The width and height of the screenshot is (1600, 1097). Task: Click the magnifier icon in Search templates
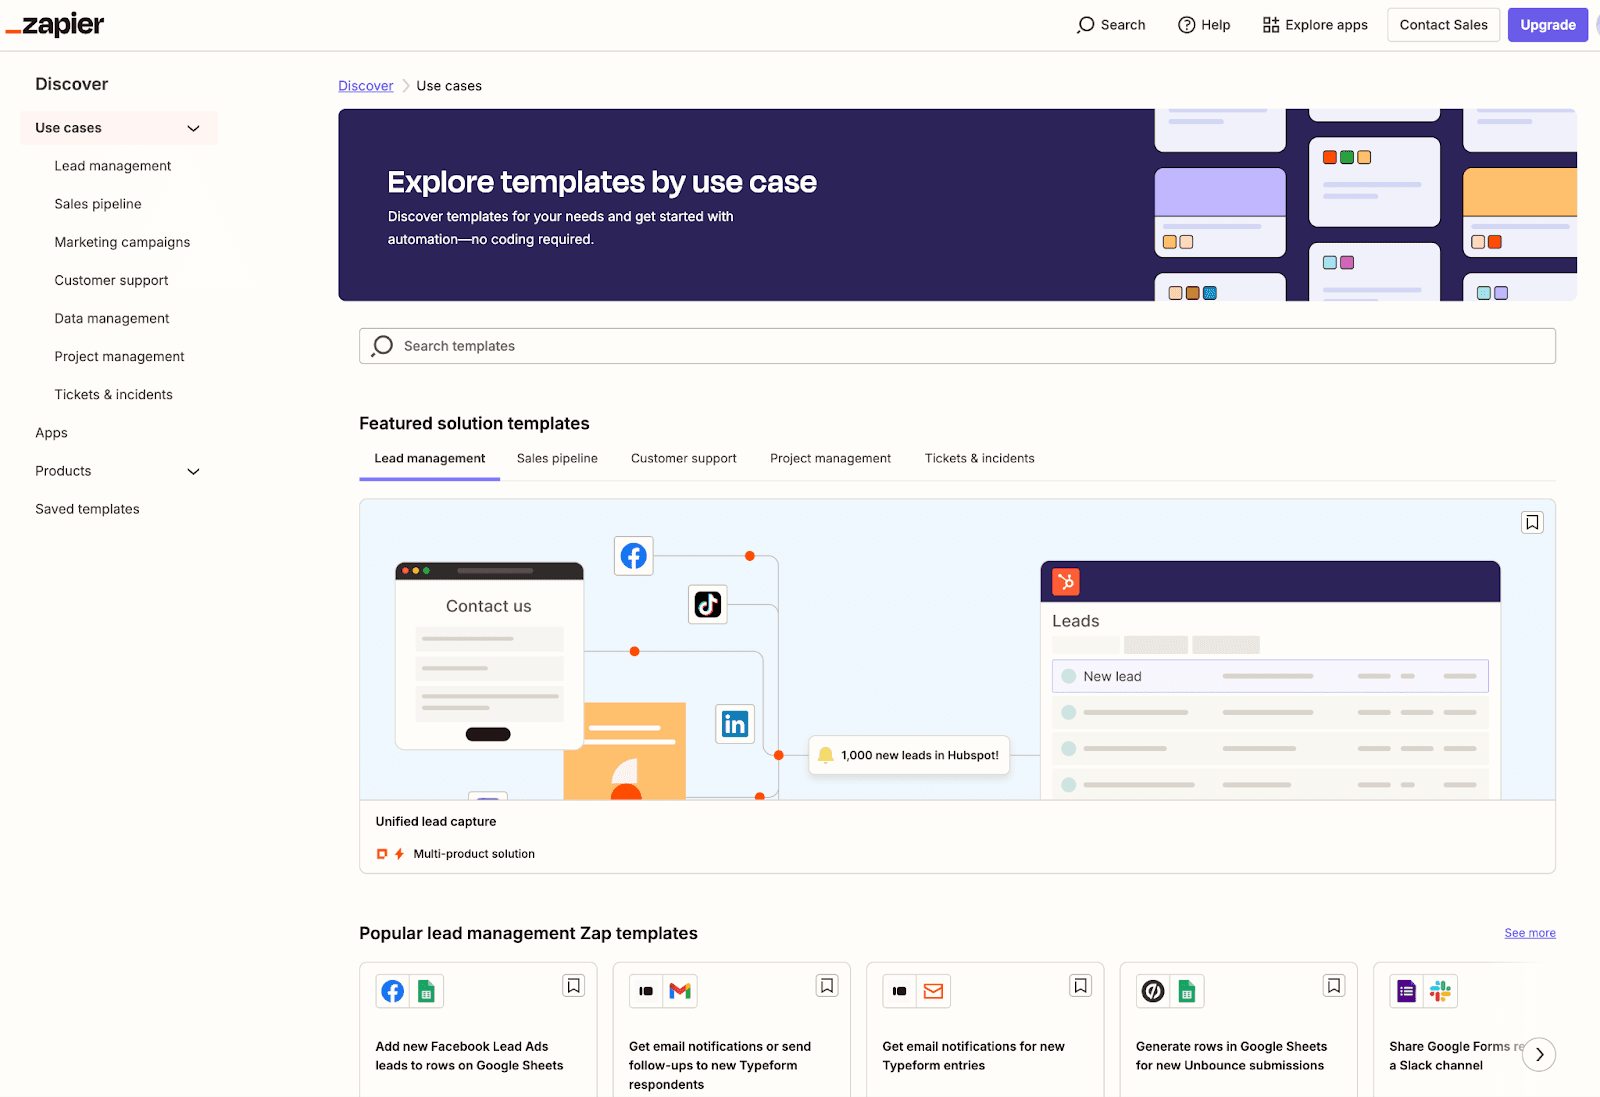click(x=382, y=346)
